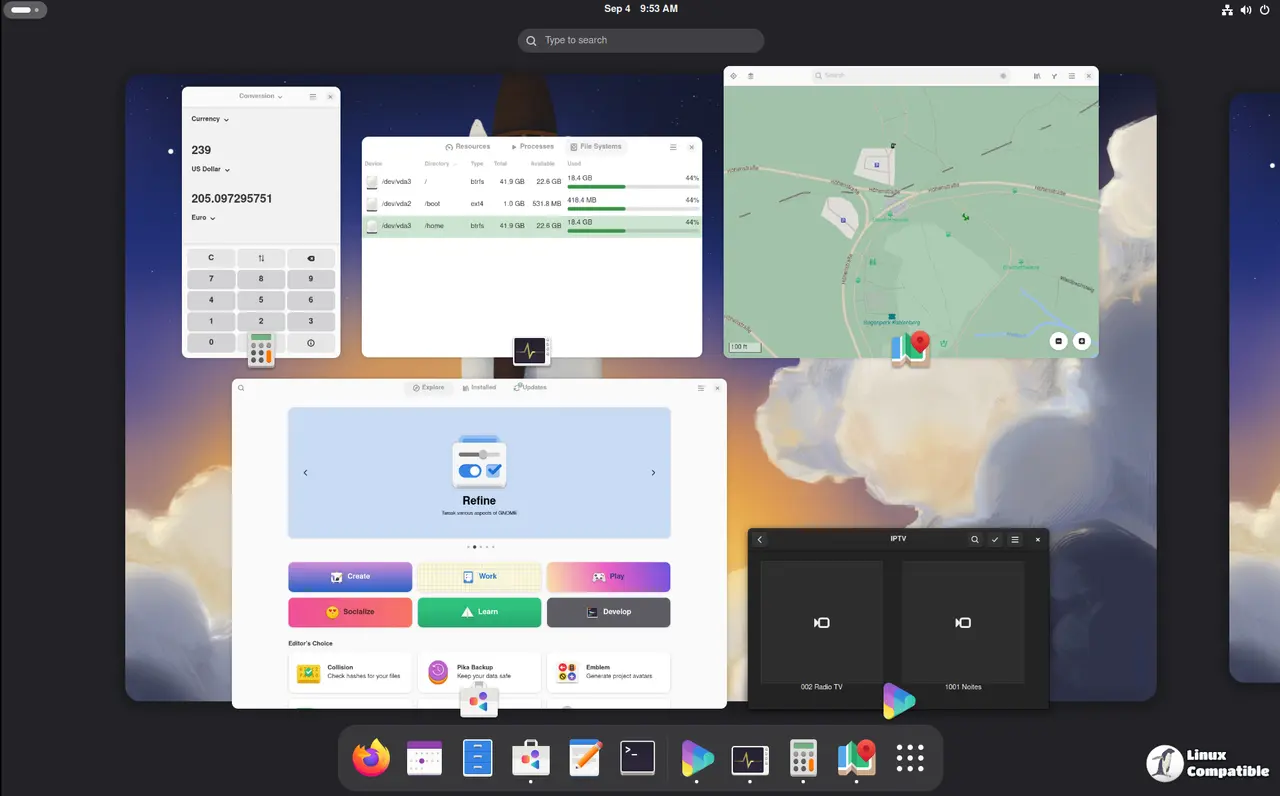Open the Create category
This screenshot has width=1280, height=796.
(x=350, y=577)
